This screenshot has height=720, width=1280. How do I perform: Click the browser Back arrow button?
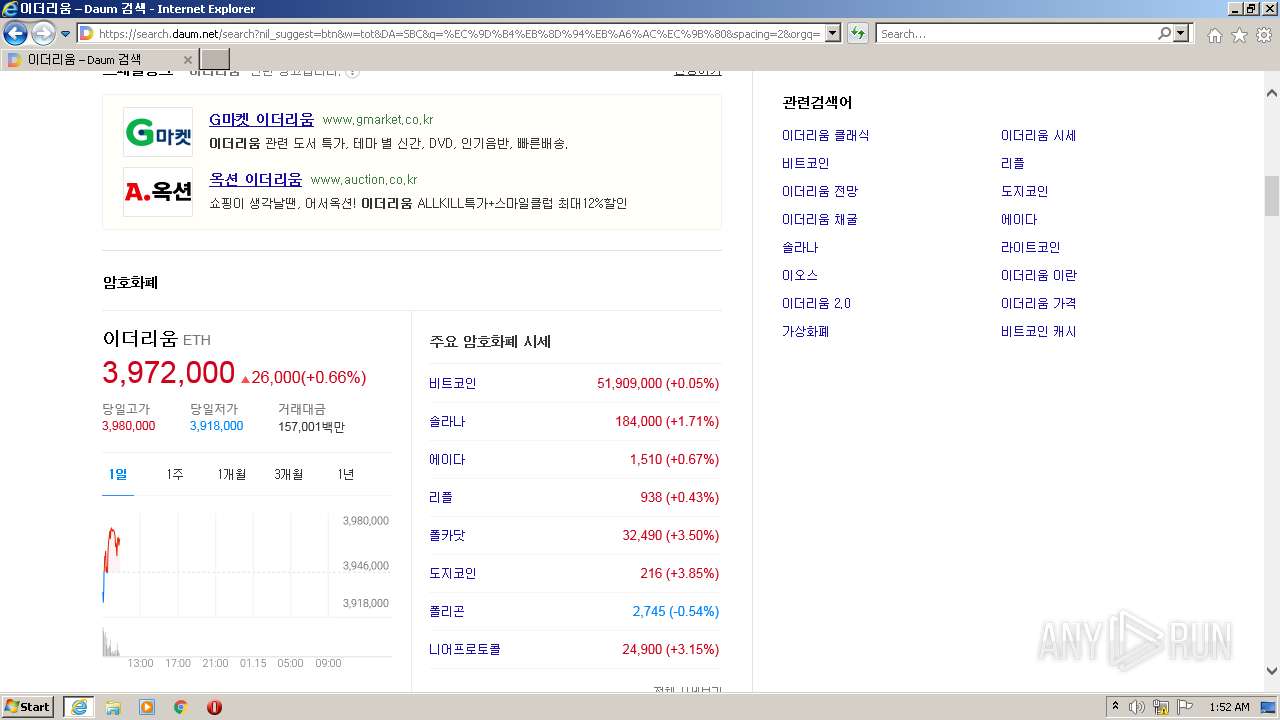click(15, 33)
